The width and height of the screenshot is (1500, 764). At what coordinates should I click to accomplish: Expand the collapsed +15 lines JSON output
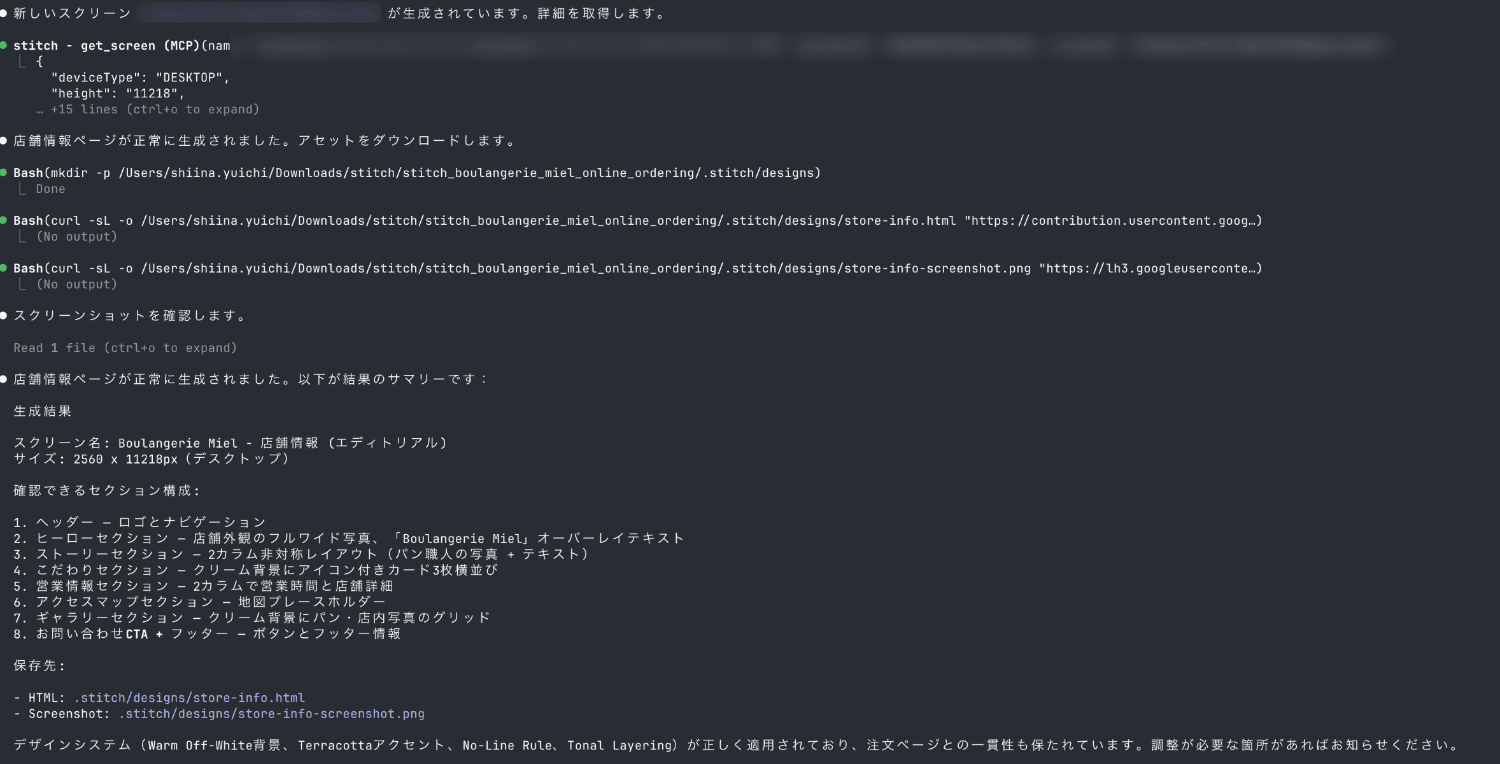(x=154, y=109)
